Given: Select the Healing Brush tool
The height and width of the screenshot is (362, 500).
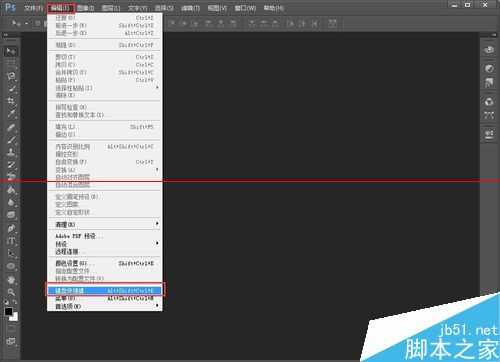Looking at the screenshot, I should pos(11,128).
